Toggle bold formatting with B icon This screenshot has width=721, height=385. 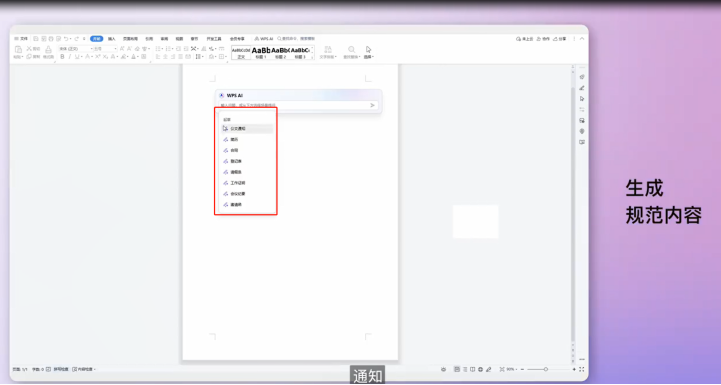(63, 57)
